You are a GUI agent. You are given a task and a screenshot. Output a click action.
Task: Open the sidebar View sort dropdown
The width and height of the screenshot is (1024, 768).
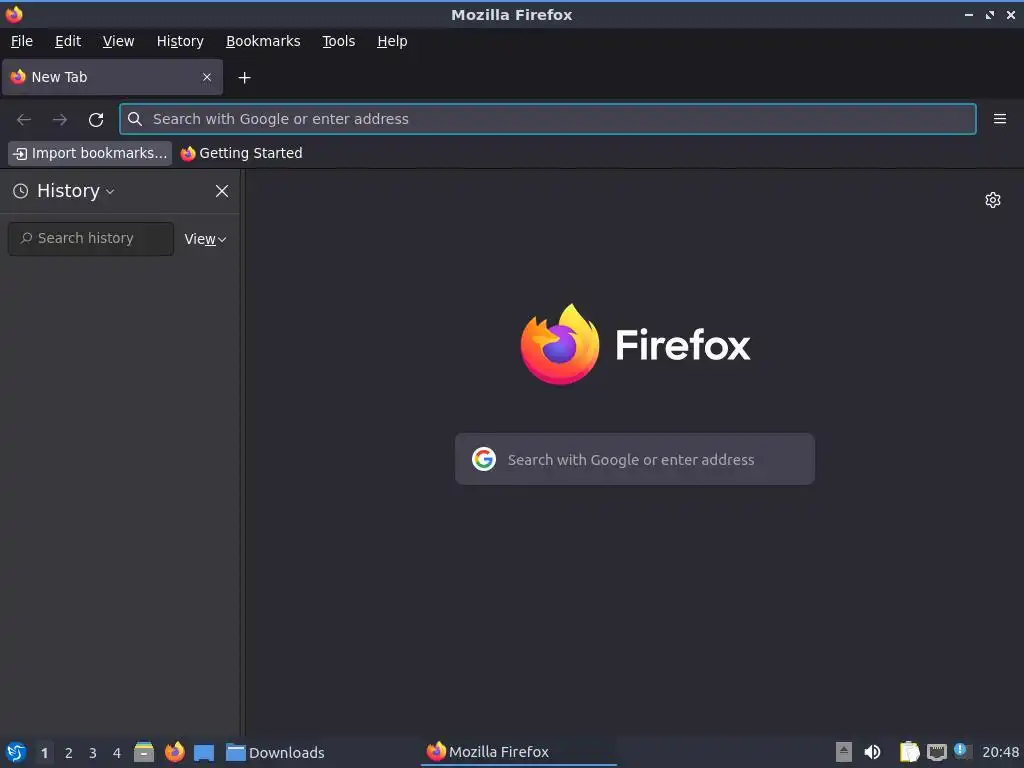coord(205,239)
